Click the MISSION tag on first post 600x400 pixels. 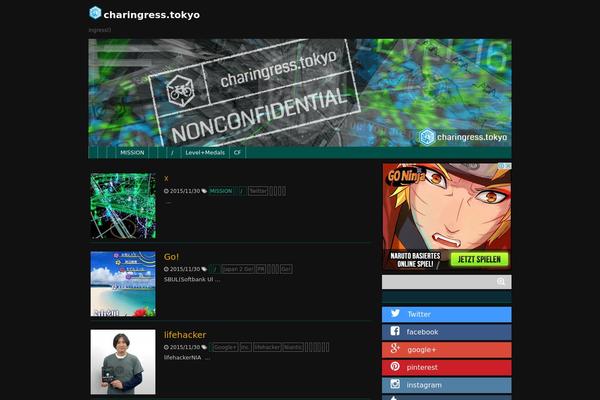(x=221, y=191)
